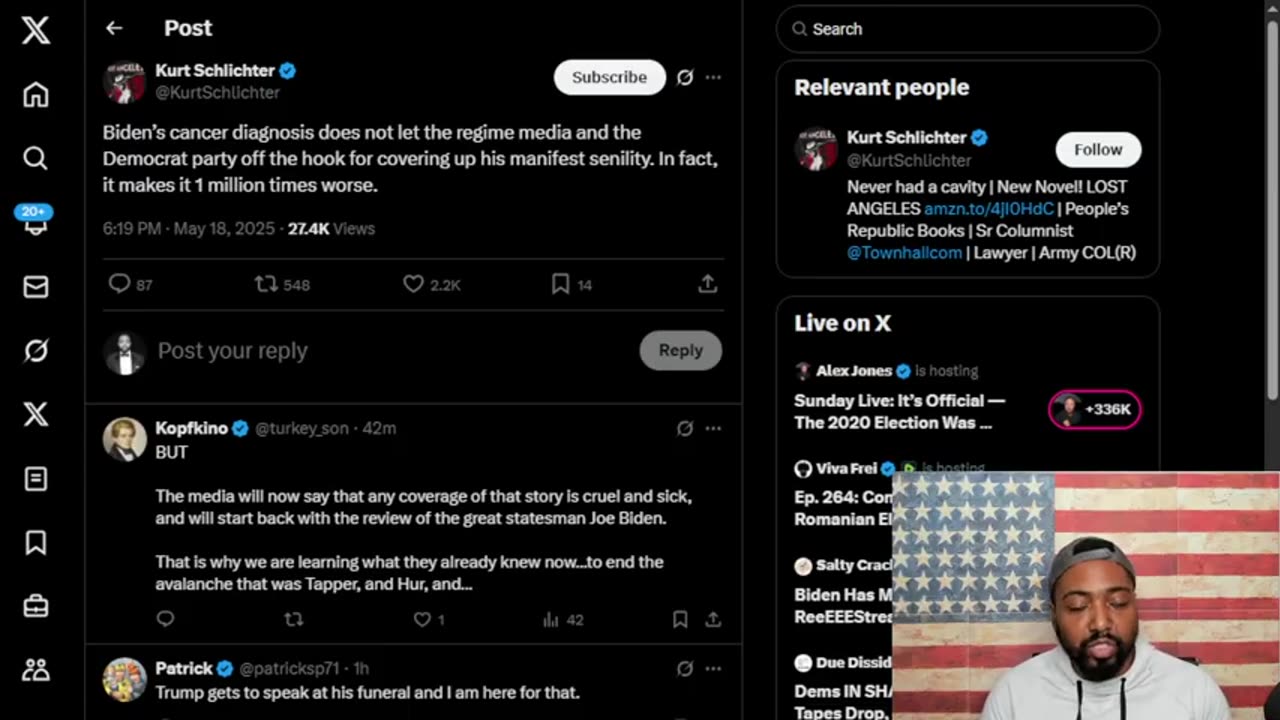Open more options on Kurt Schlichter's post
The image size is (1280, 720).
(x=713, y=77)
